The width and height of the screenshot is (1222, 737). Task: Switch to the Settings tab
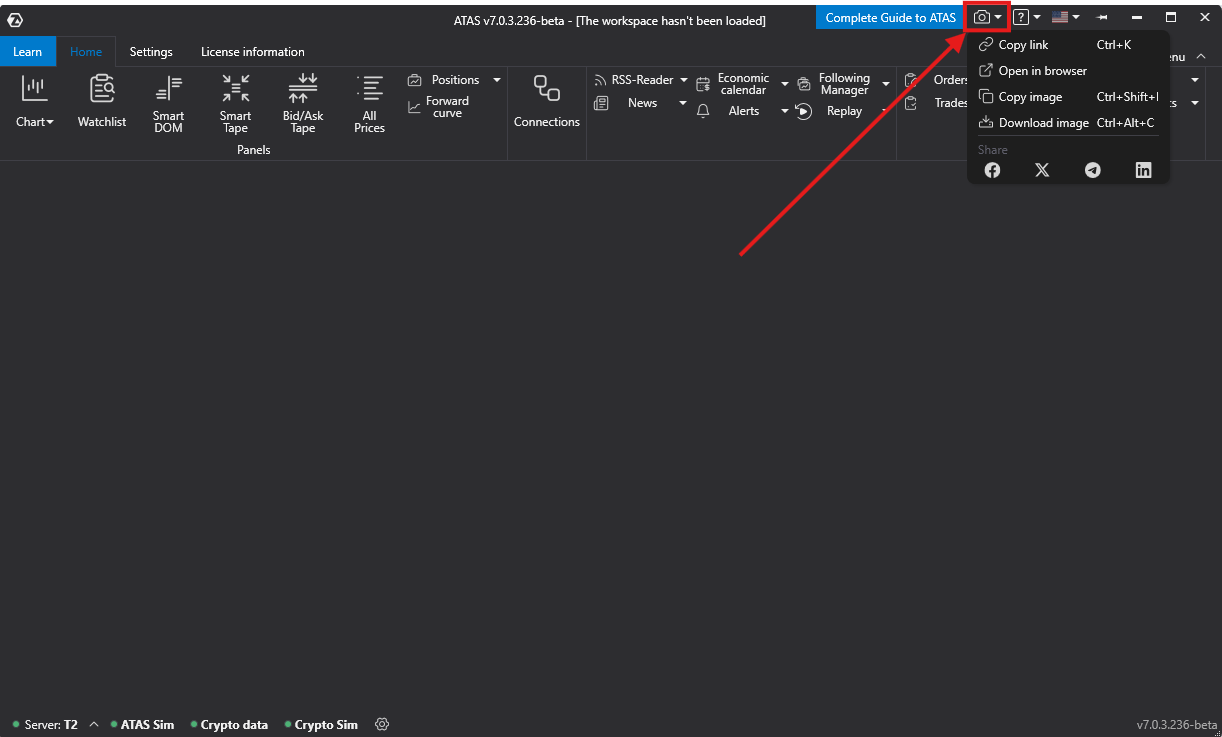coord(151,52)
